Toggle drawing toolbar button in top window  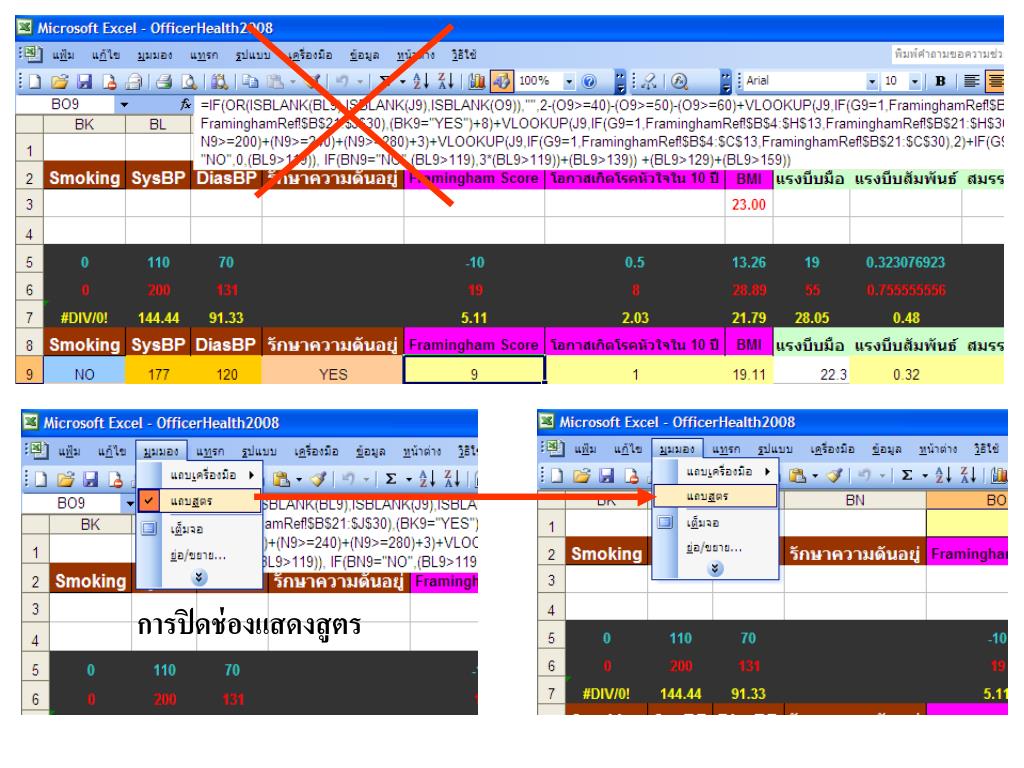click(502, 81)
